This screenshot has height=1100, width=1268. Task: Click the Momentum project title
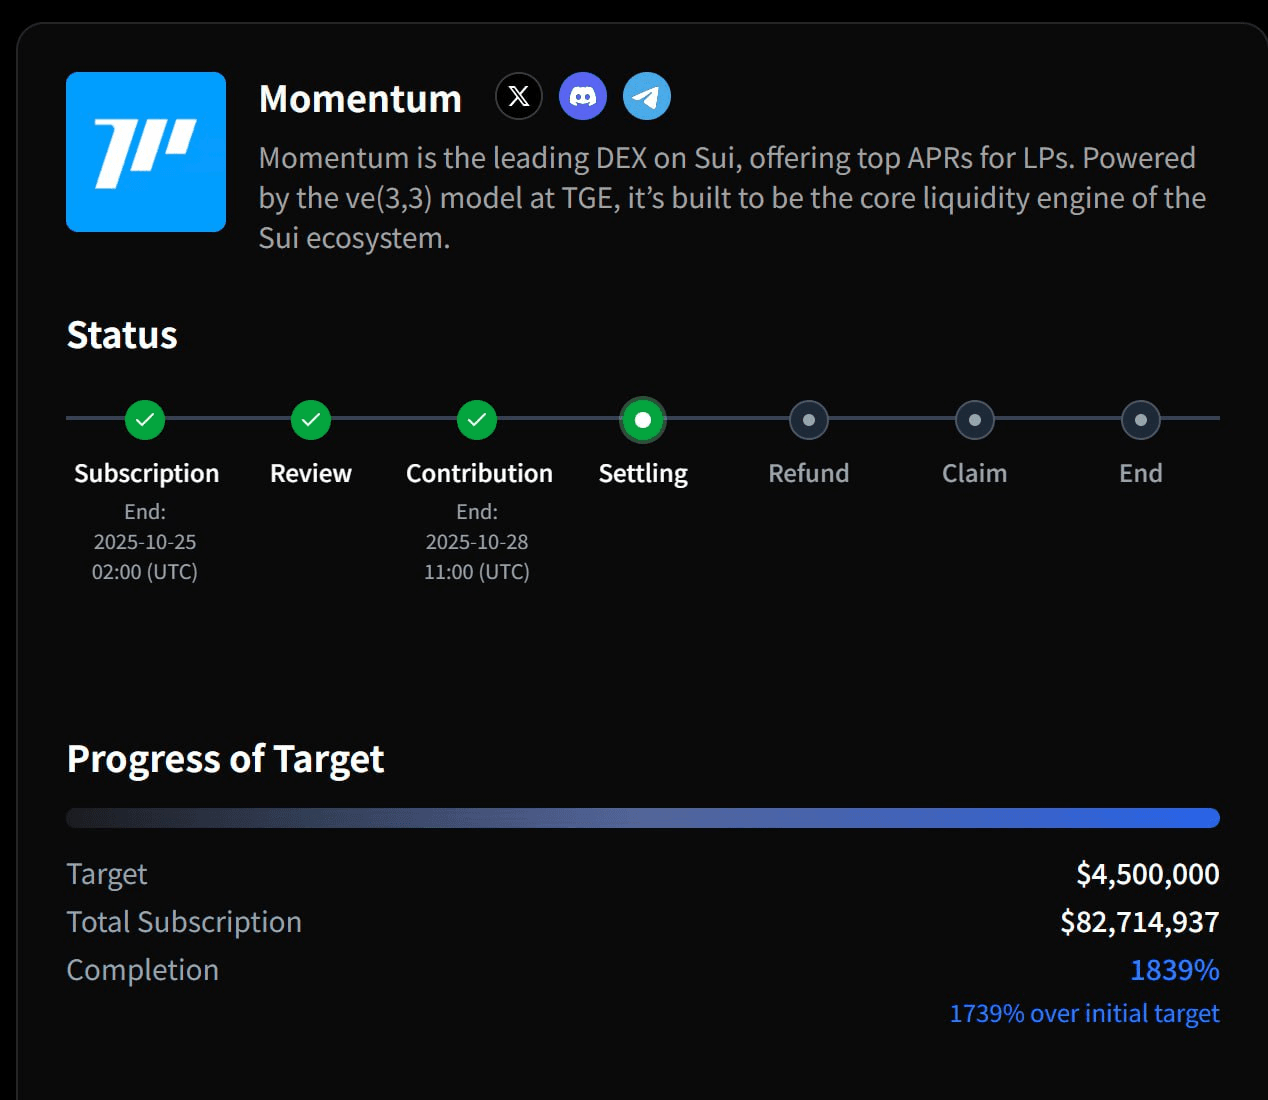[360, 99]
